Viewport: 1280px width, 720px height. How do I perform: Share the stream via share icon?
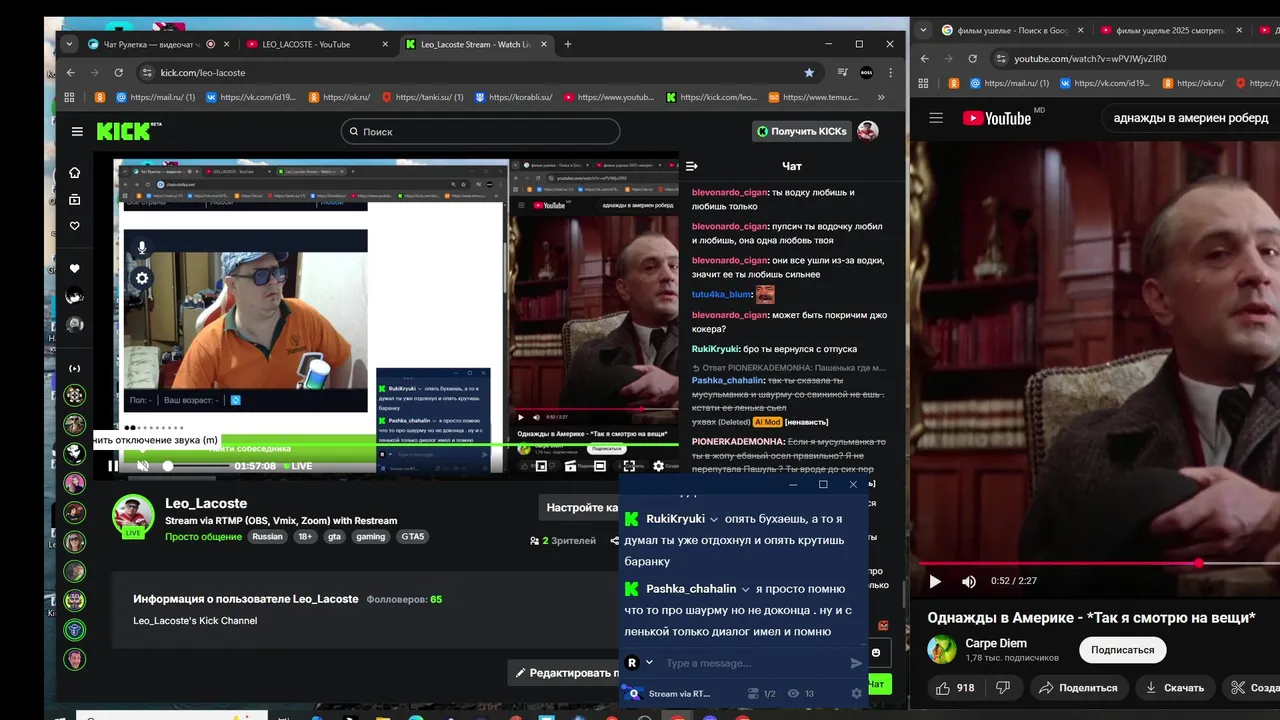(614, 540)
